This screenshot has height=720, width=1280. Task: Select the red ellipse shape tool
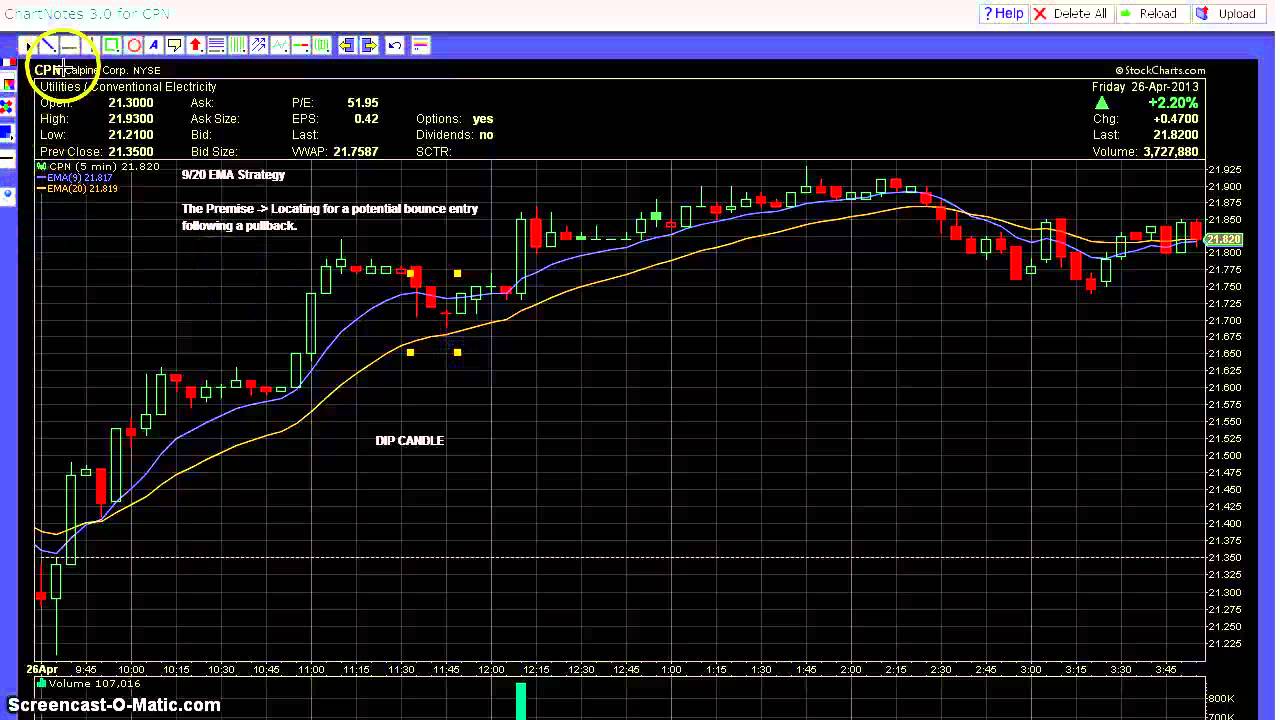[134, 45]
